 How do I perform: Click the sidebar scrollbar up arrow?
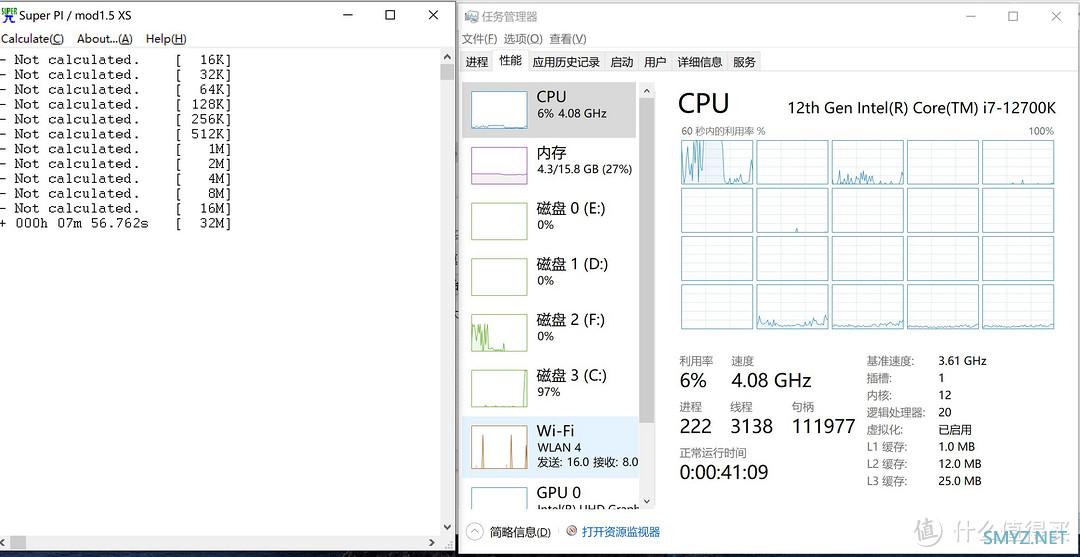pyautogui.click(x=646, y=90)
